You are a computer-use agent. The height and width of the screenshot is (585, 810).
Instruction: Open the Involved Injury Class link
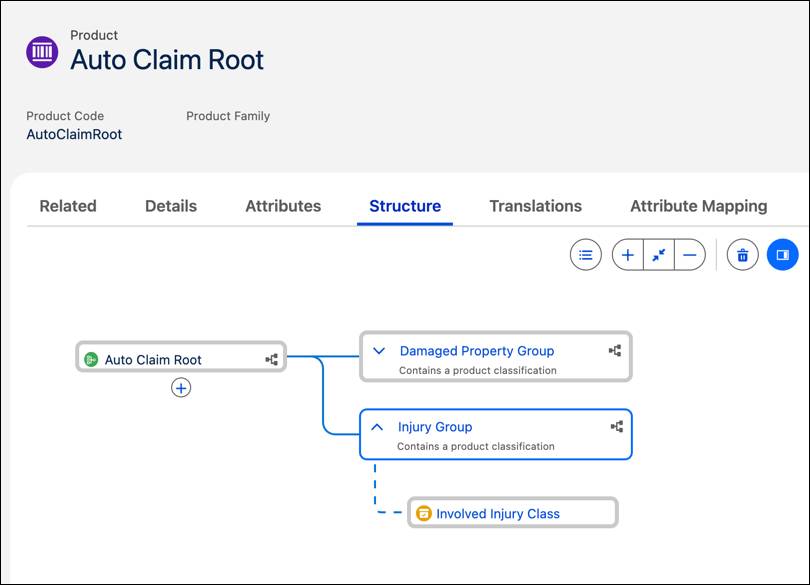(x=498, y=514)
